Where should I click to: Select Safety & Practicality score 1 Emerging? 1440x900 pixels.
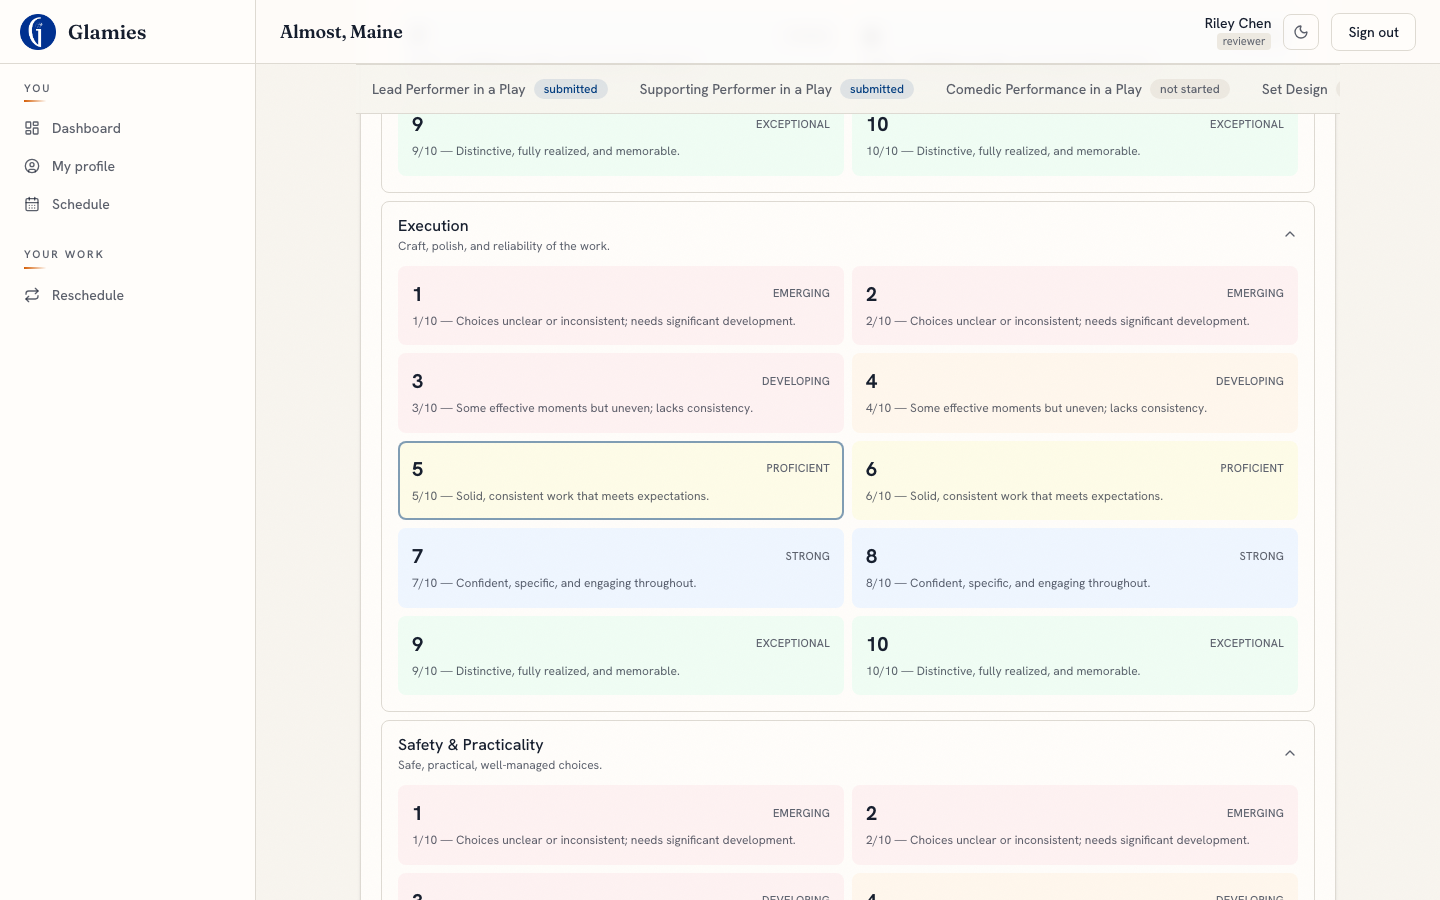(x=621, y=825)
